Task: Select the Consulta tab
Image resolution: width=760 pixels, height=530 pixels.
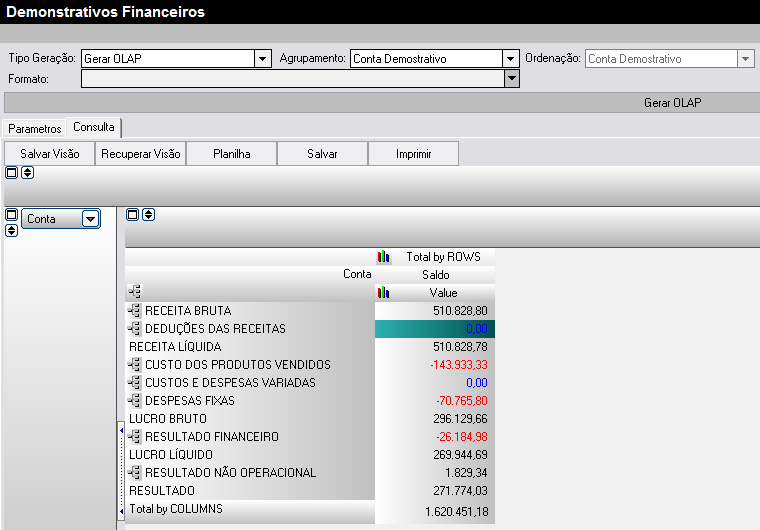Action: point(94,127)
